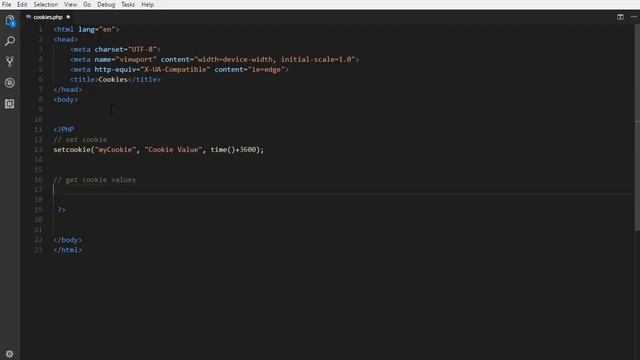This screenshot has width=640, height=360.
Task: Open the Debug view in activity bar
Action: point(10,83)
